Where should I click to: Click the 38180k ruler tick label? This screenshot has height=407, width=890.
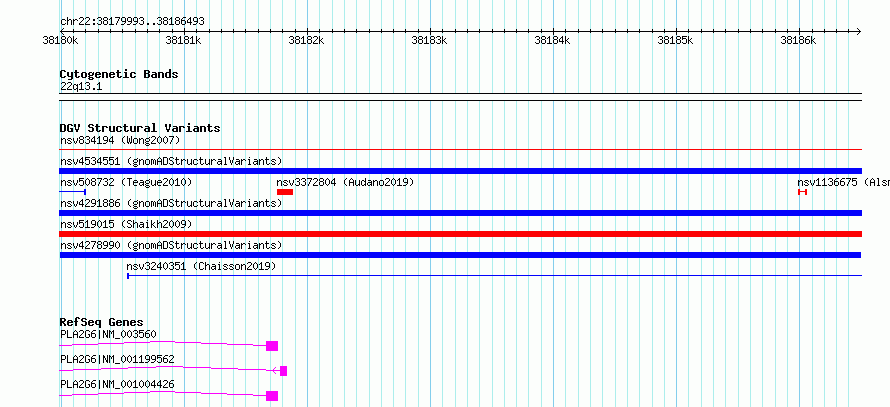click(60, 40)
